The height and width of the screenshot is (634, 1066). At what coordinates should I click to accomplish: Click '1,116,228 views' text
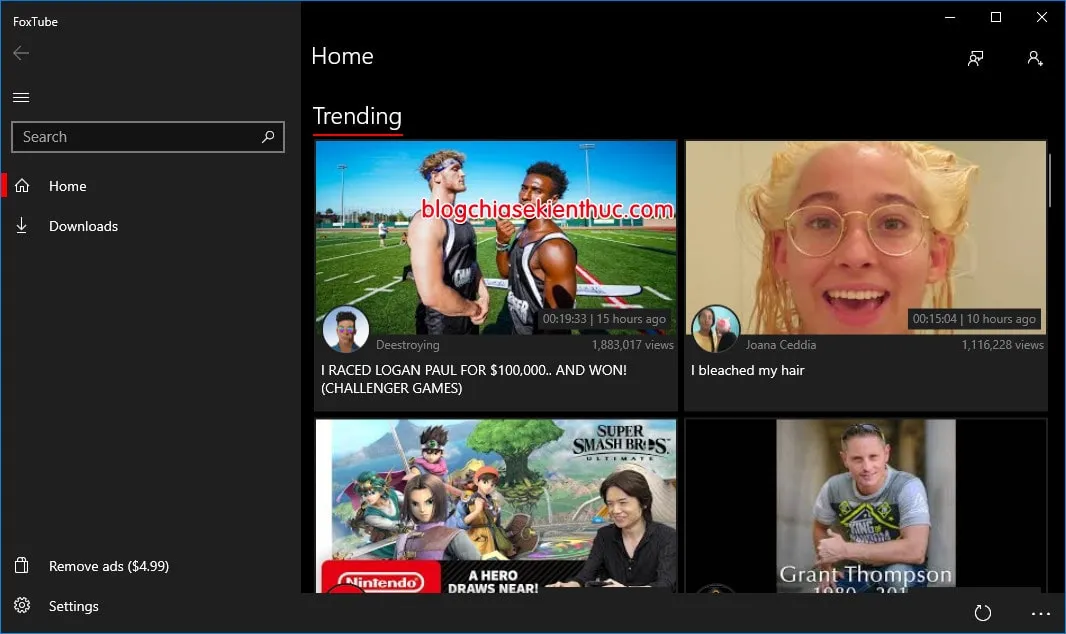1002,345
